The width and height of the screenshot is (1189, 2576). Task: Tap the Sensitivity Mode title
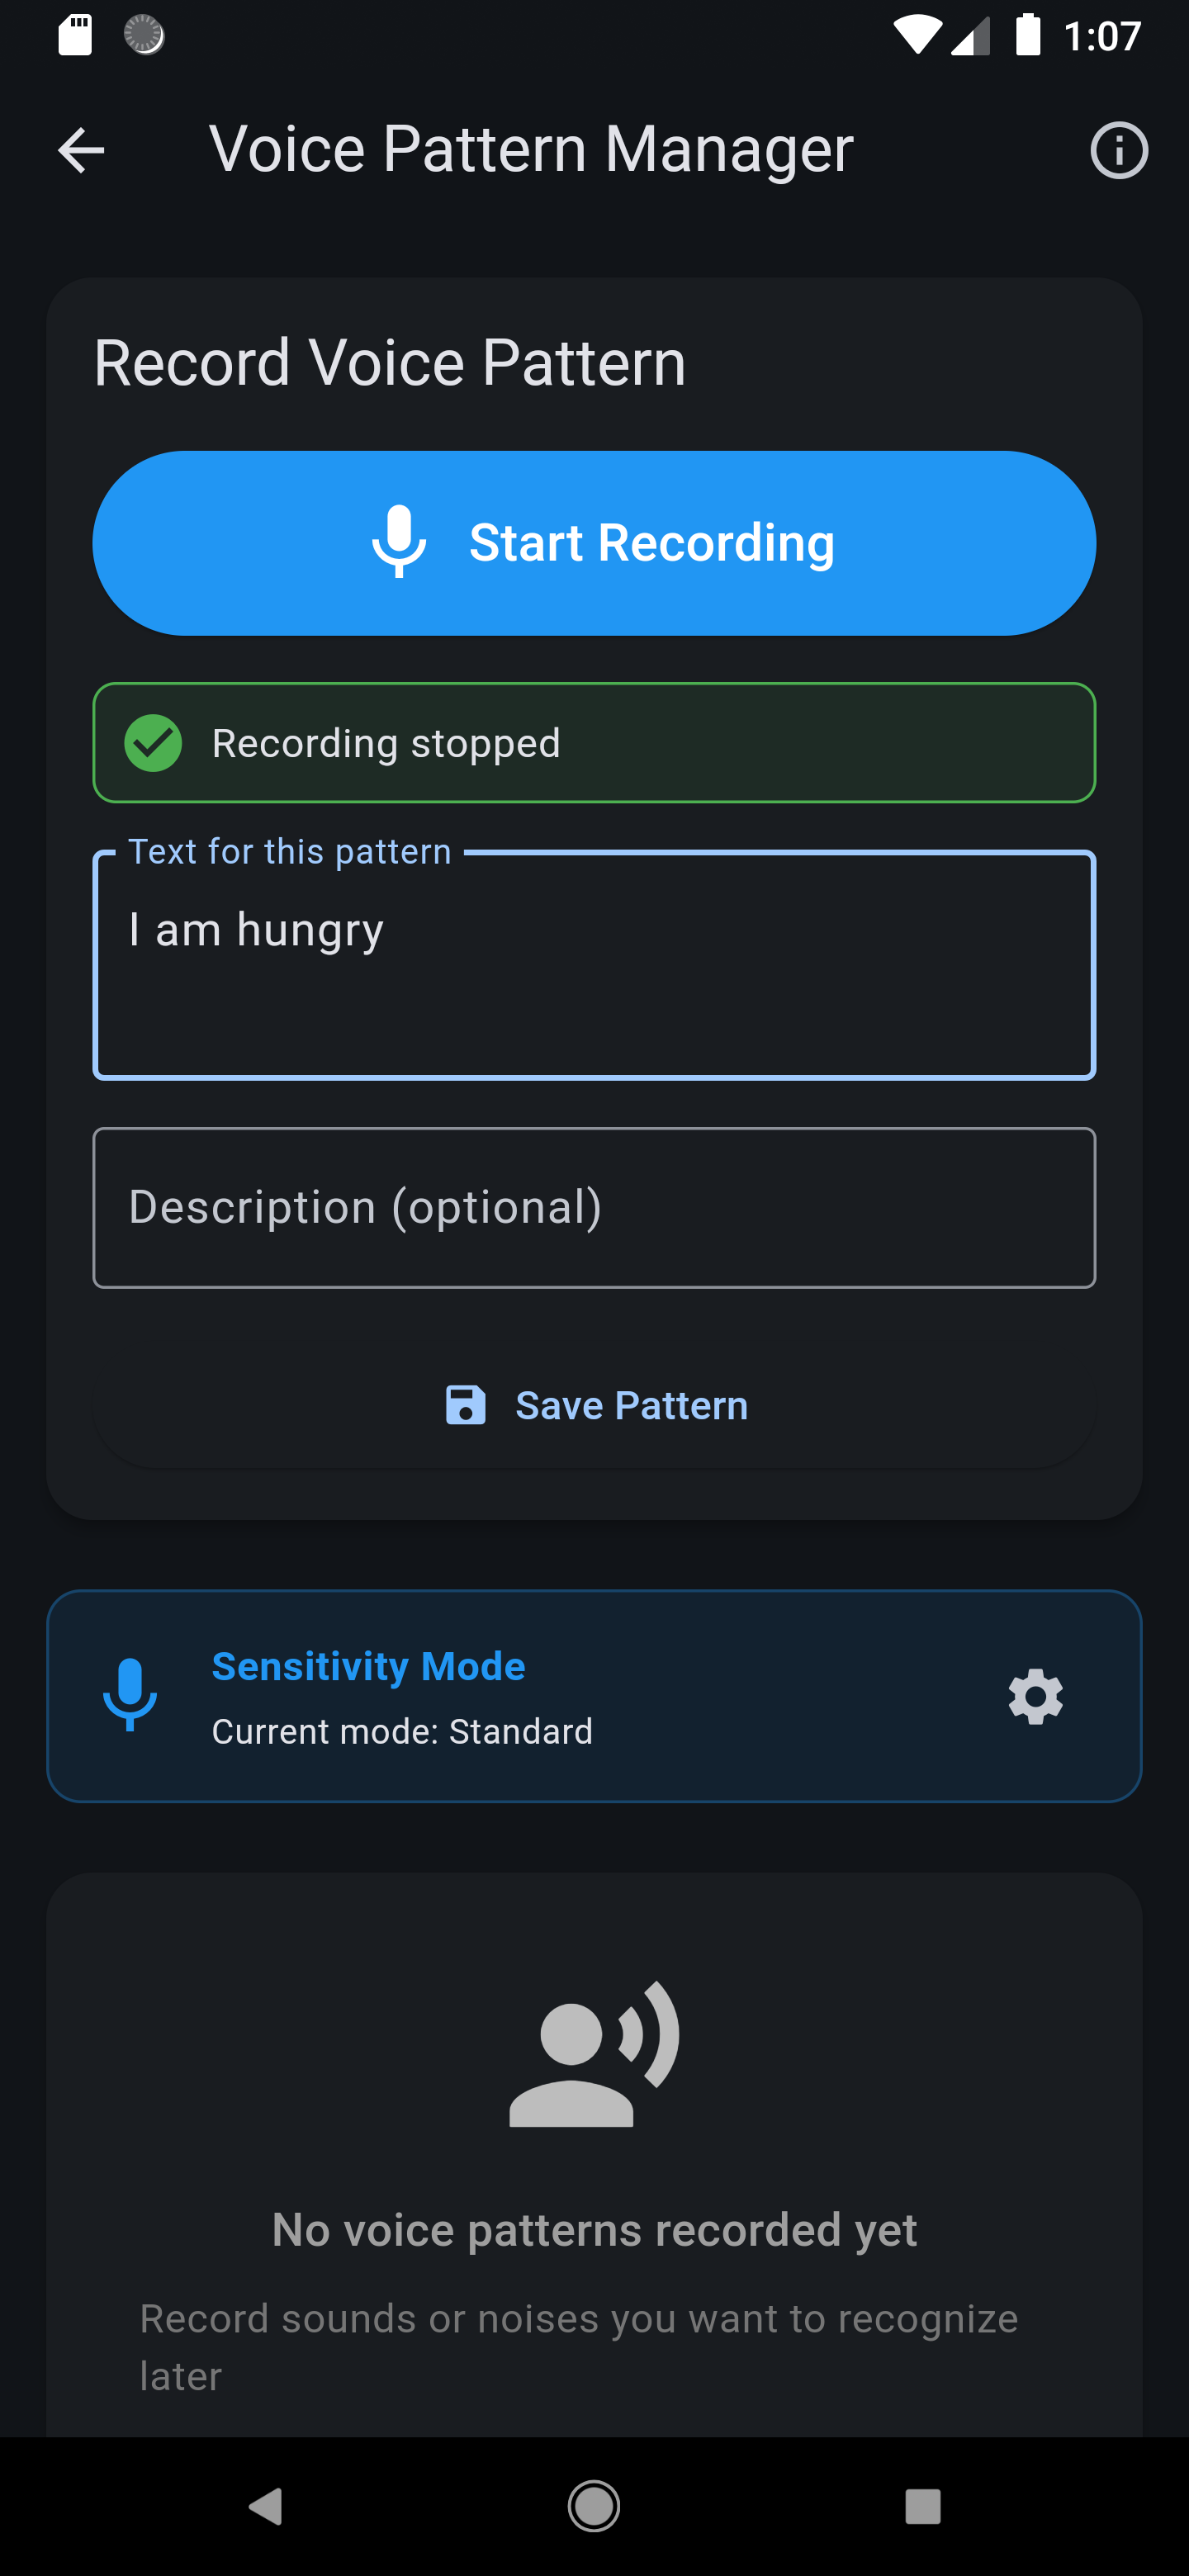[x=368, y=1666]
